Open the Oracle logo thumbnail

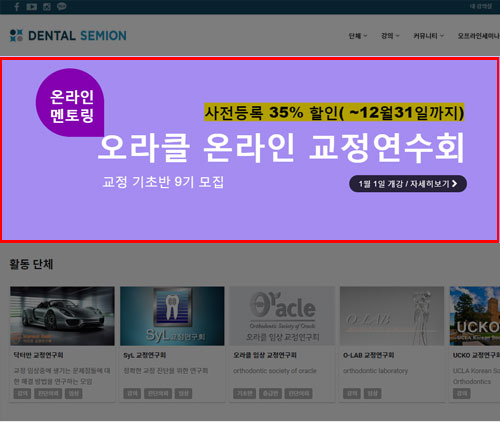tap(282, 316)
